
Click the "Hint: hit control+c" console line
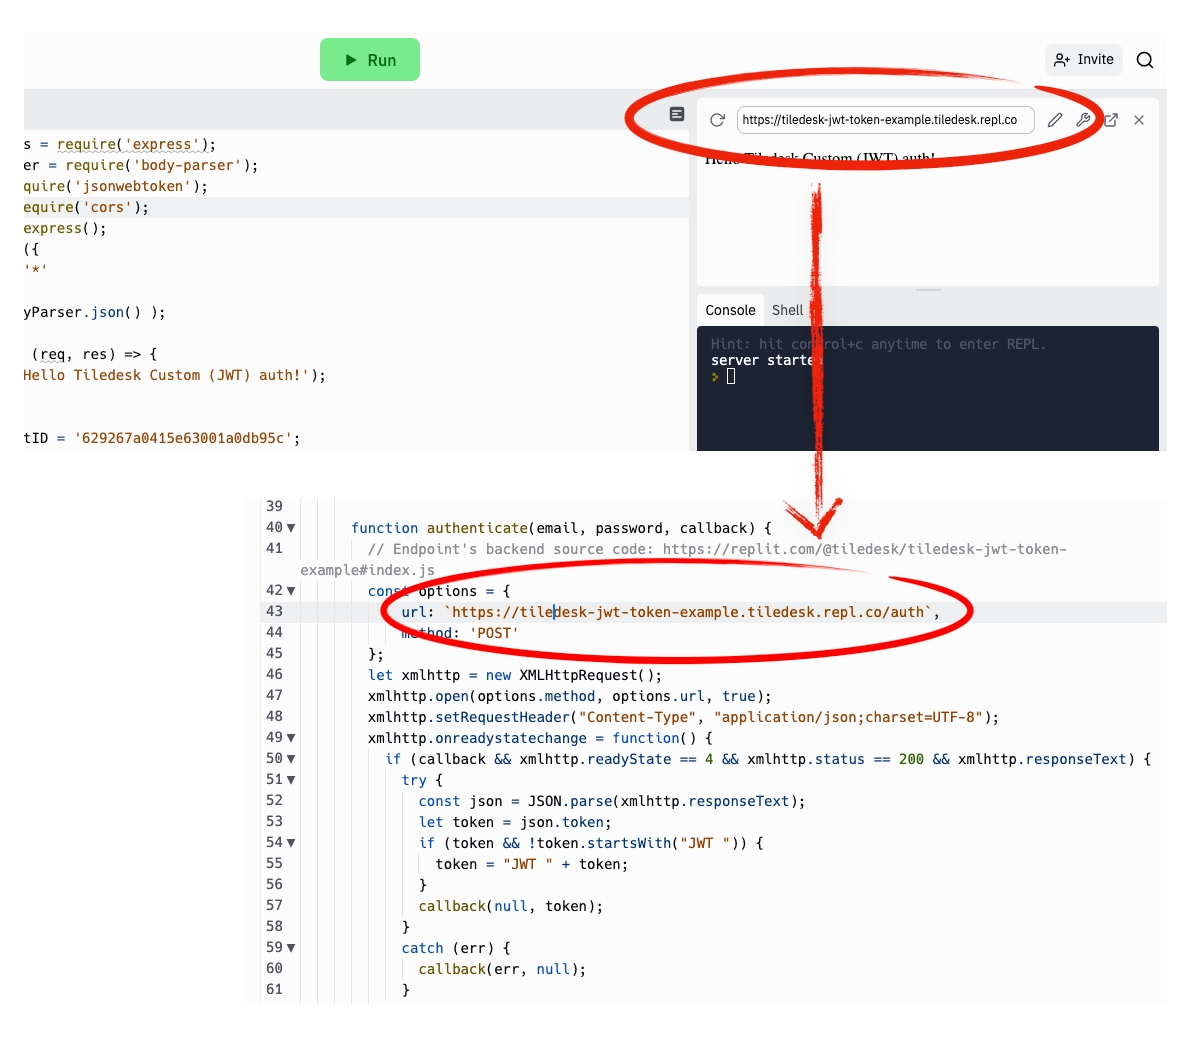coord(878,344)
